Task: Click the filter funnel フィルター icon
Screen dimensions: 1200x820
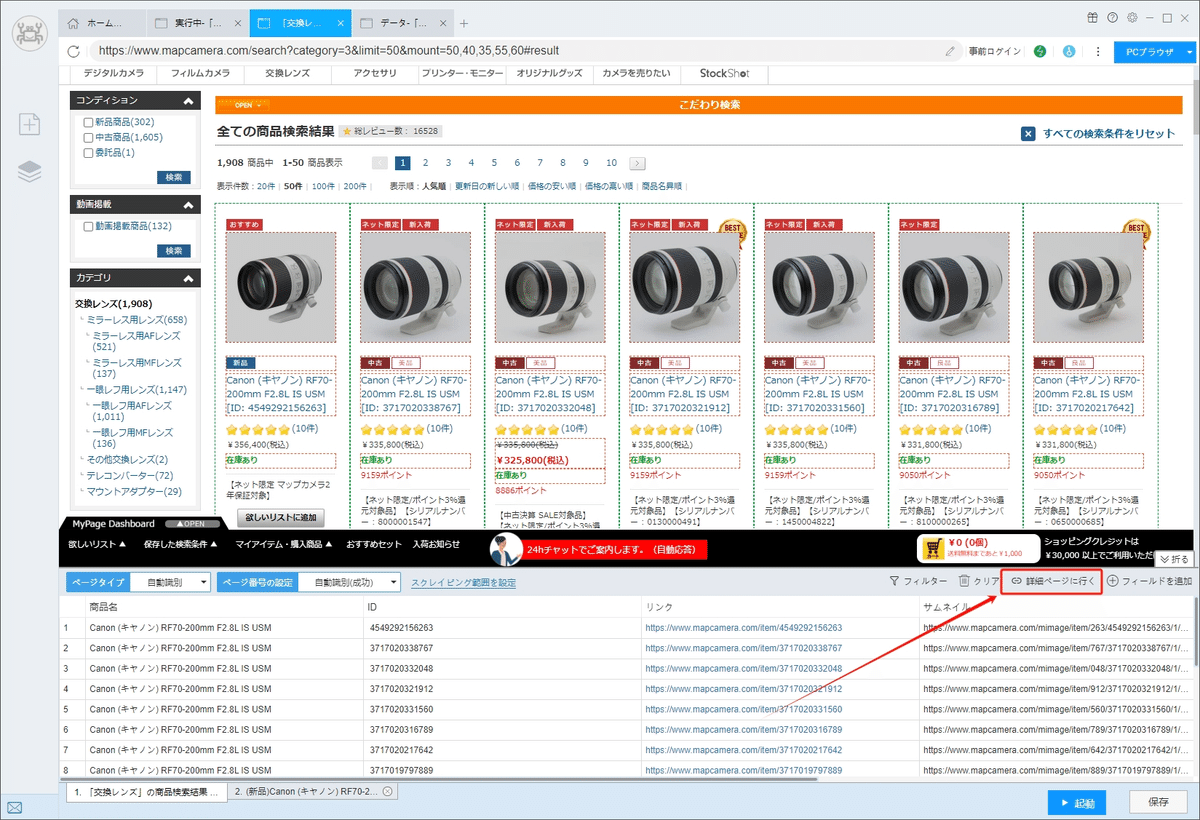Action: [894, 581]
